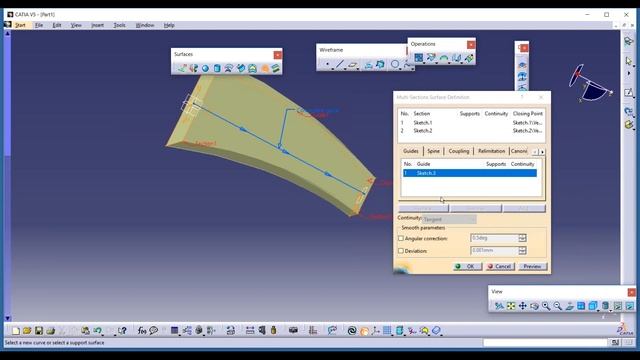The height and width of the screenshot is (360, 640).
Task: Open dropdown arrow under Circle tool
Action: pyautogui.click(x=400, y=69)
